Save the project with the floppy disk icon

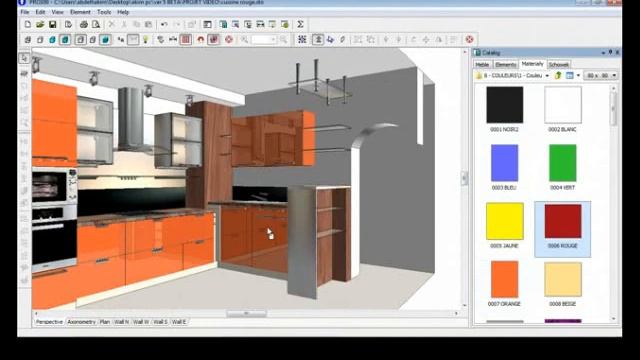coord(52,24)
